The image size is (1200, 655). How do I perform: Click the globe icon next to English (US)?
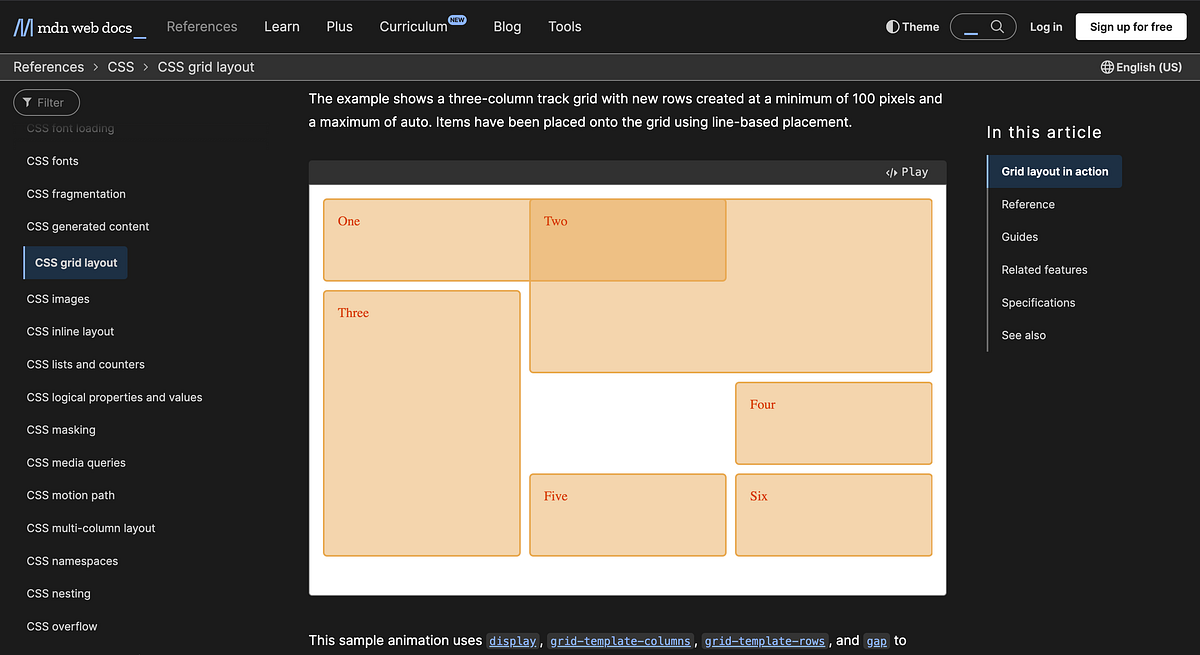pos(1108,67)
